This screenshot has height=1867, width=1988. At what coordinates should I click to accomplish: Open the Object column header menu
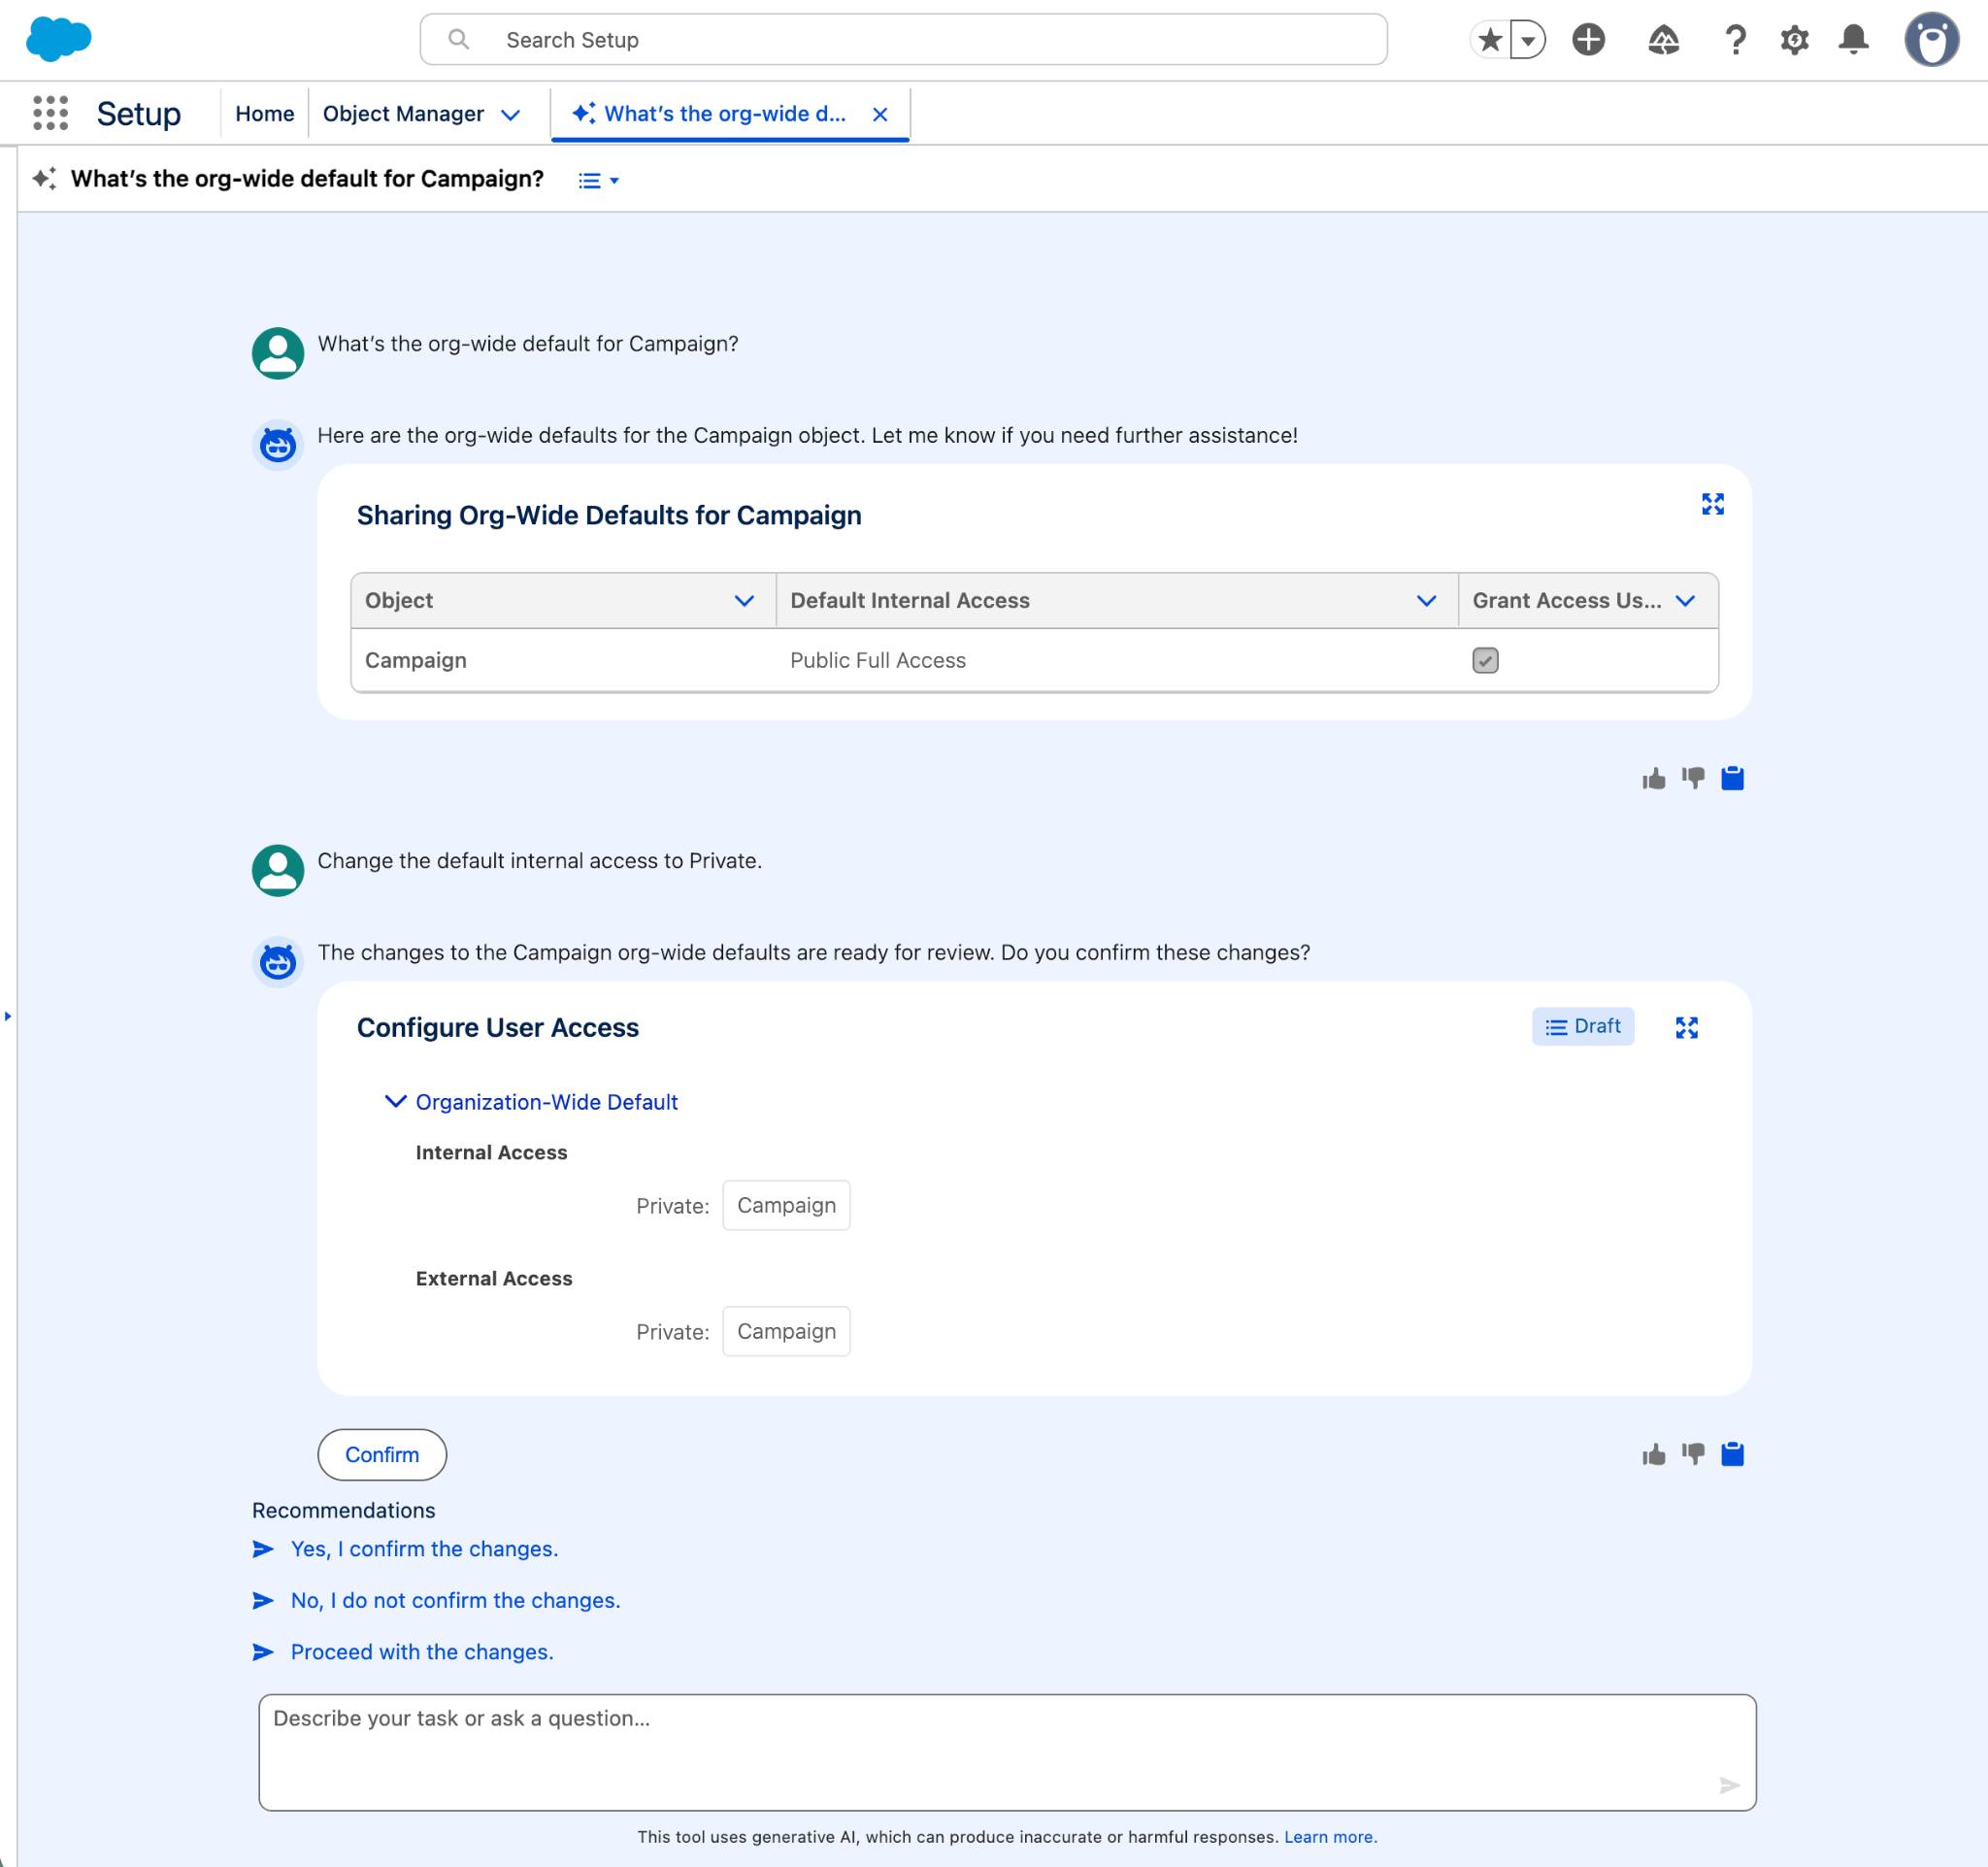[x=743, y=600]
